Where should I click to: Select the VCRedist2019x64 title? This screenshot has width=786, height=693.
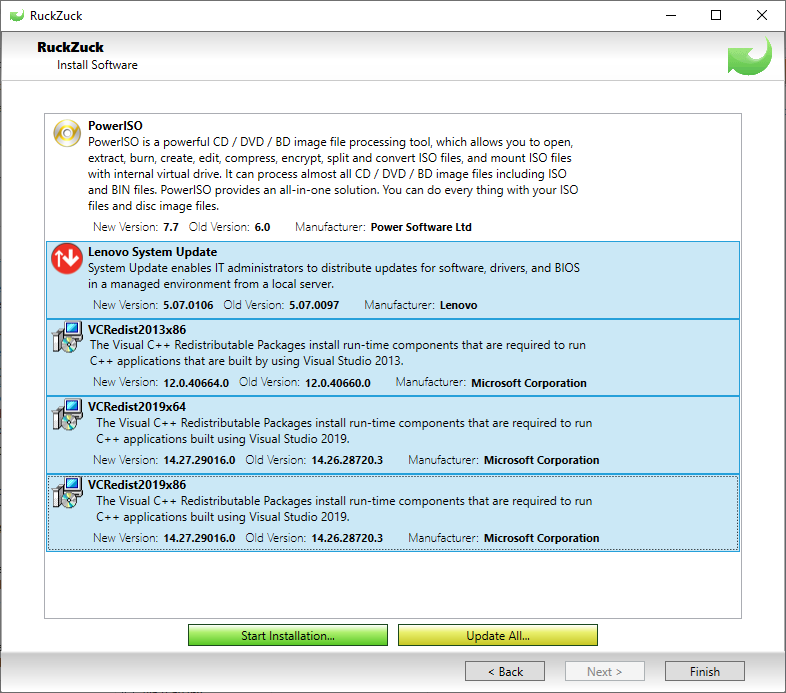pos(137,407)
